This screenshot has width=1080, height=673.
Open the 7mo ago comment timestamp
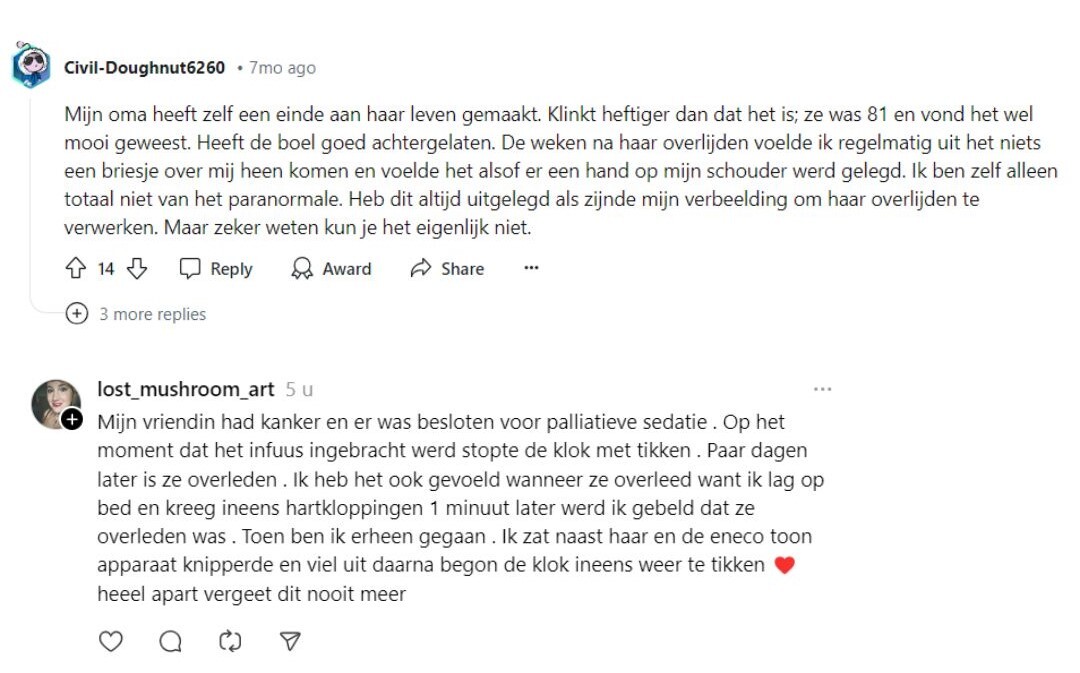pos(282,68)
